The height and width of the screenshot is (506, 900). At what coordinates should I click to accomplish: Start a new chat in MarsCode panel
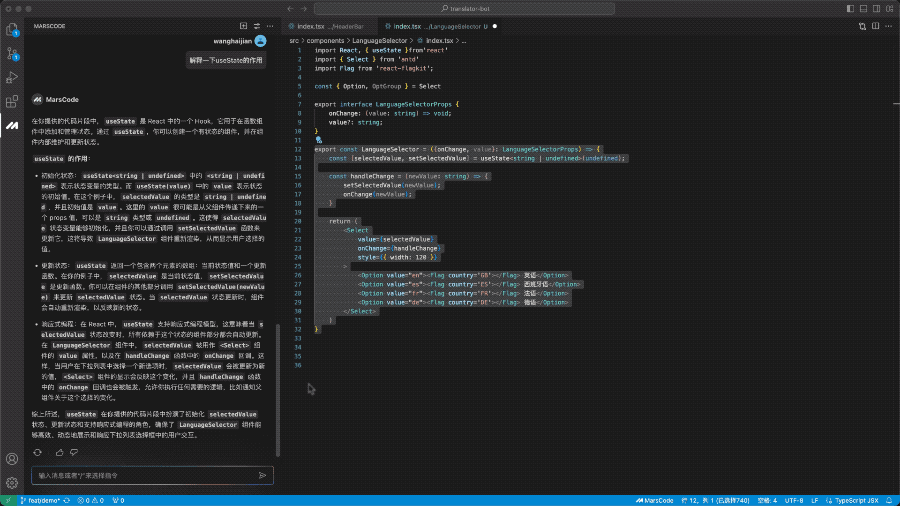point(243,25)
